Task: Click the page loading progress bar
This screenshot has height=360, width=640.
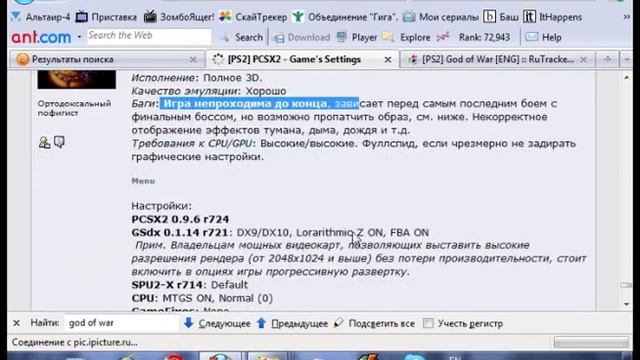Action: click(591, 342)
